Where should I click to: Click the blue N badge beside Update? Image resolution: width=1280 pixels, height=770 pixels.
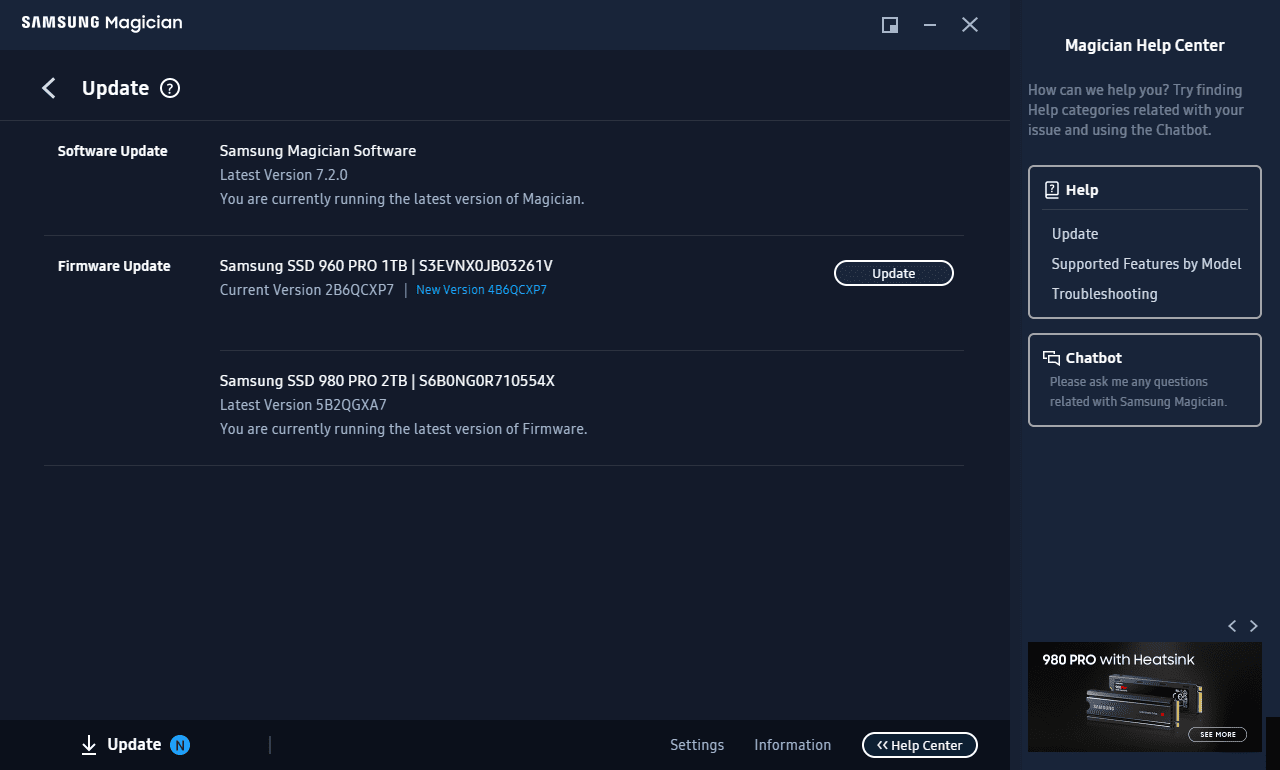pos(178,744)
